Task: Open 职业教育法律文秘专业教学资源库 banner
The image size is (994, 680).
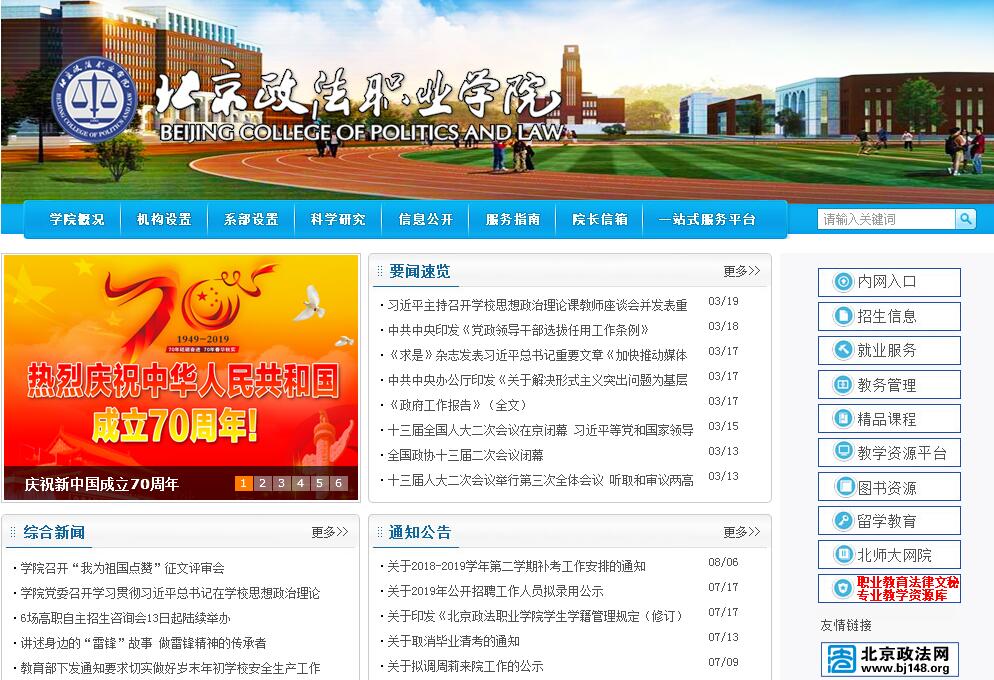Action: [x=889, y=589]
